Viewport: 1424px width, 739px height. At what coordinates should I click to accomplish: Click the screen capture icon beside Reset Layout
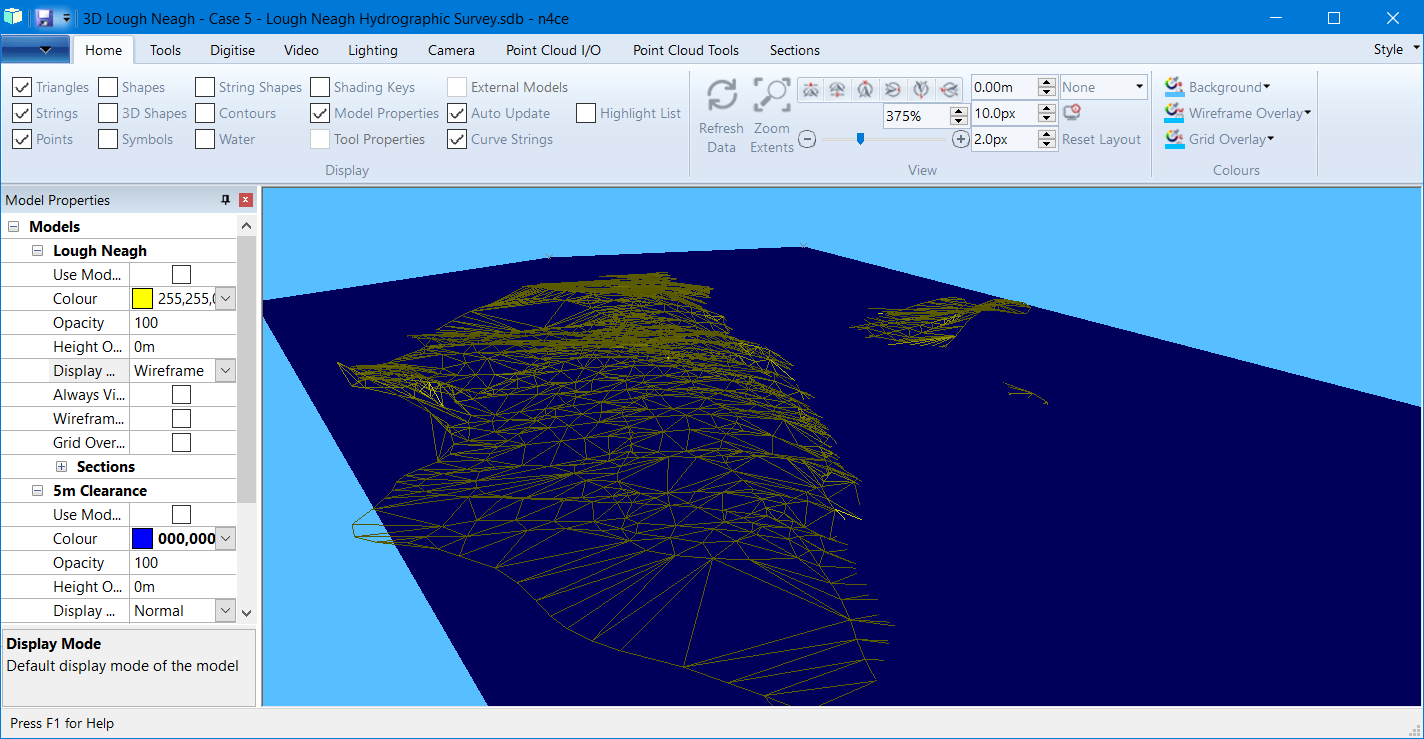point(1072,113)
